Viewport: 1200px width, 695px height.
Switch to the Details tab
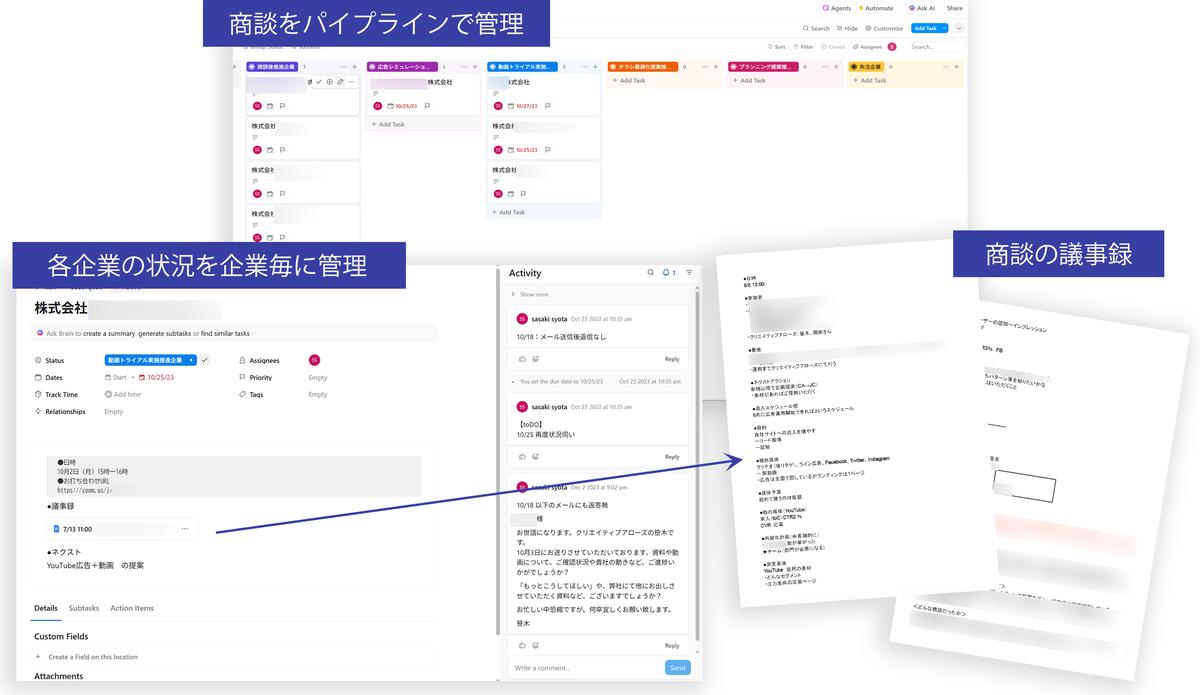click(x=46, y=608)
